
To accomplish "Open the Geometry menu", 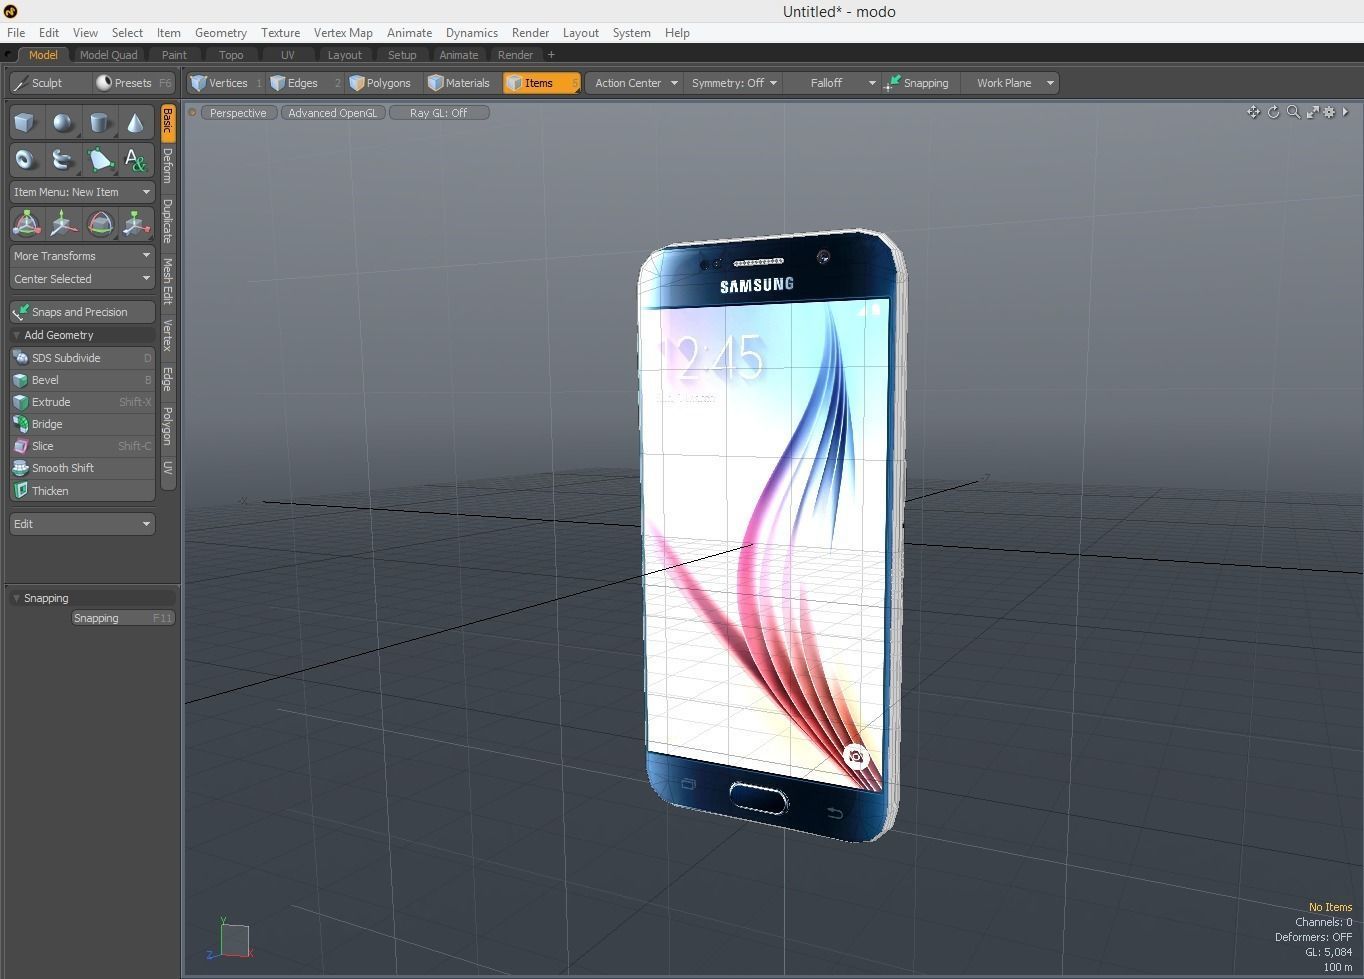I will pos(221,32).
